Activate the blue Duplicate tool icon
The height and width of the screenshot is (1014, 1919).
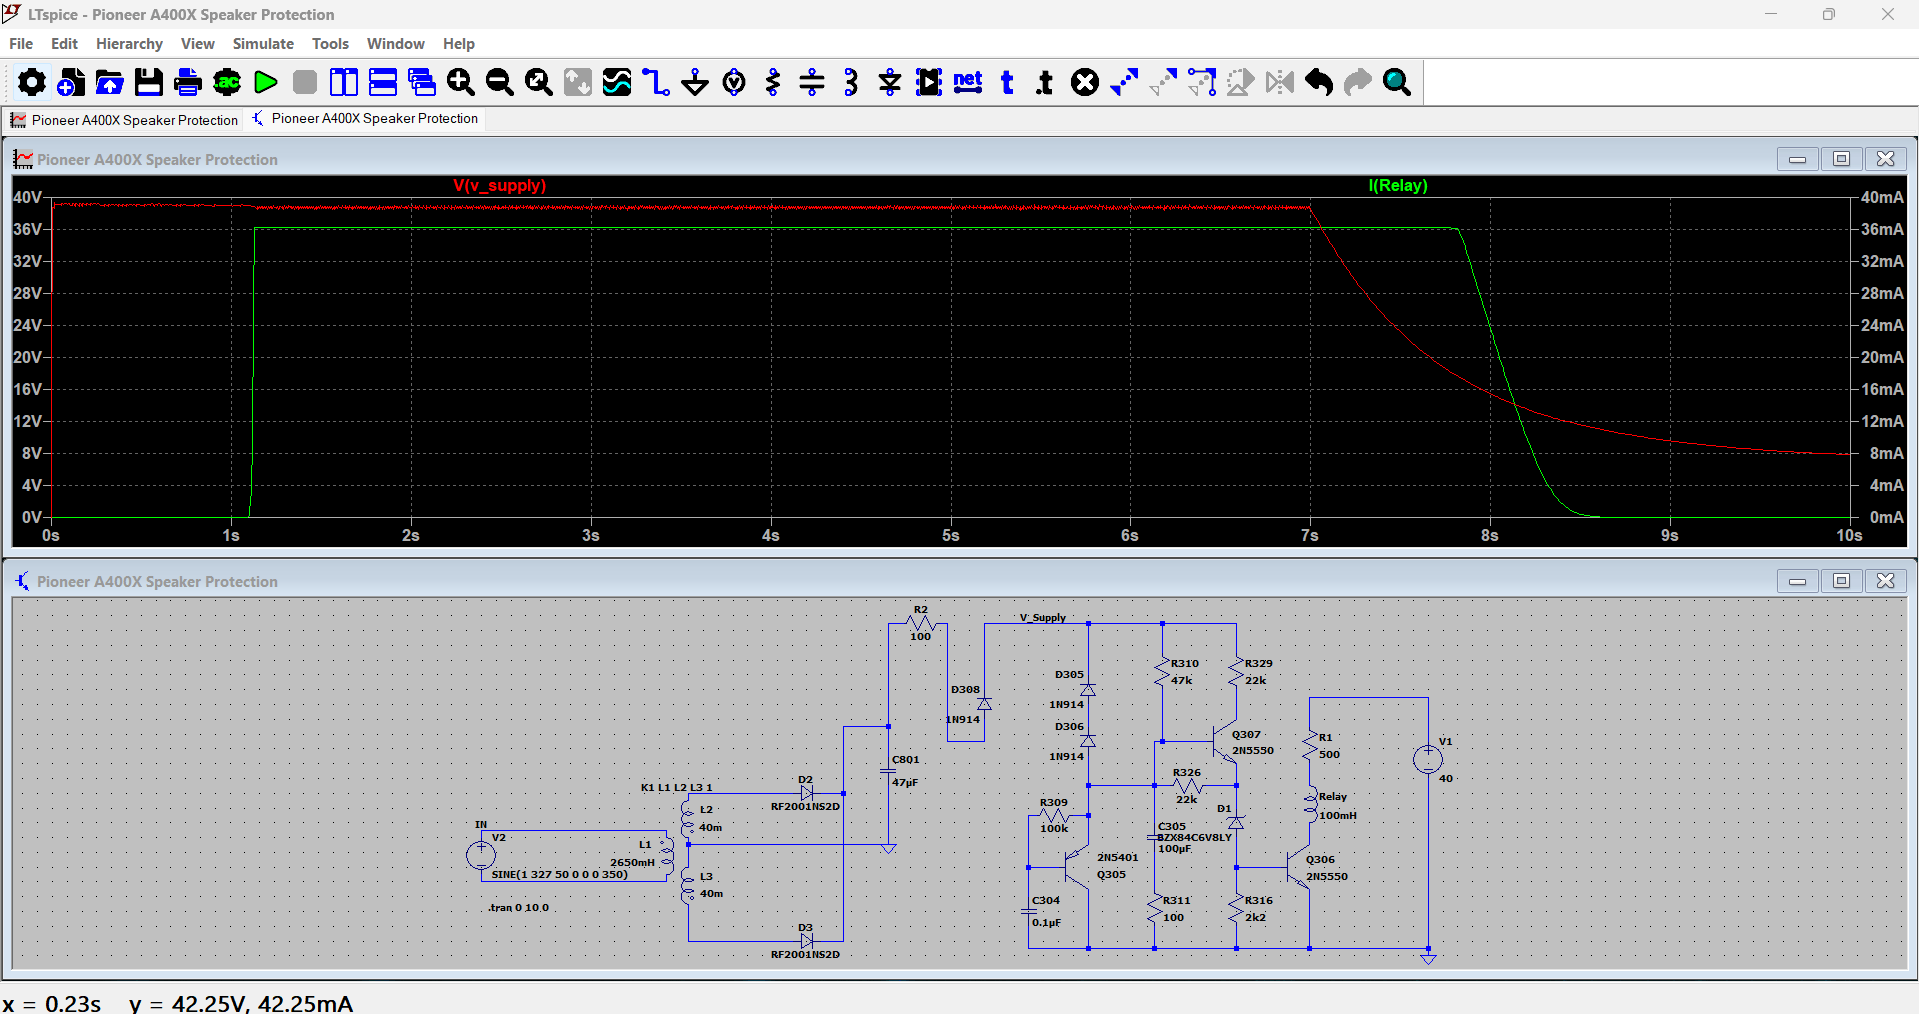[1124, 82]
